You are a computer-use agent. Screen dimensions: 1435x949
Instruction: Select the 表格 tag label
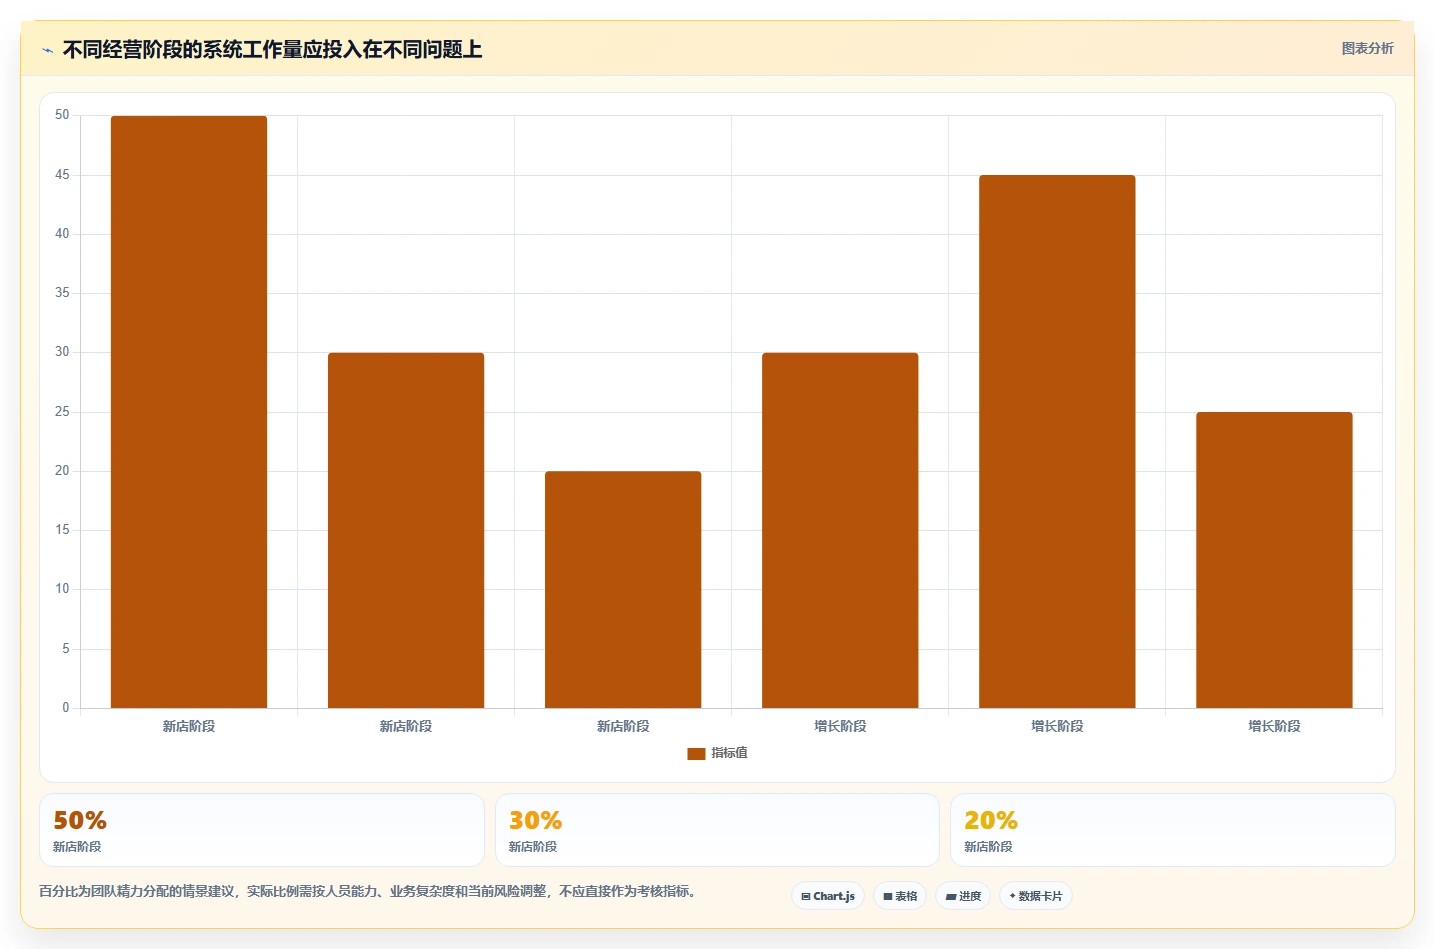906,896
